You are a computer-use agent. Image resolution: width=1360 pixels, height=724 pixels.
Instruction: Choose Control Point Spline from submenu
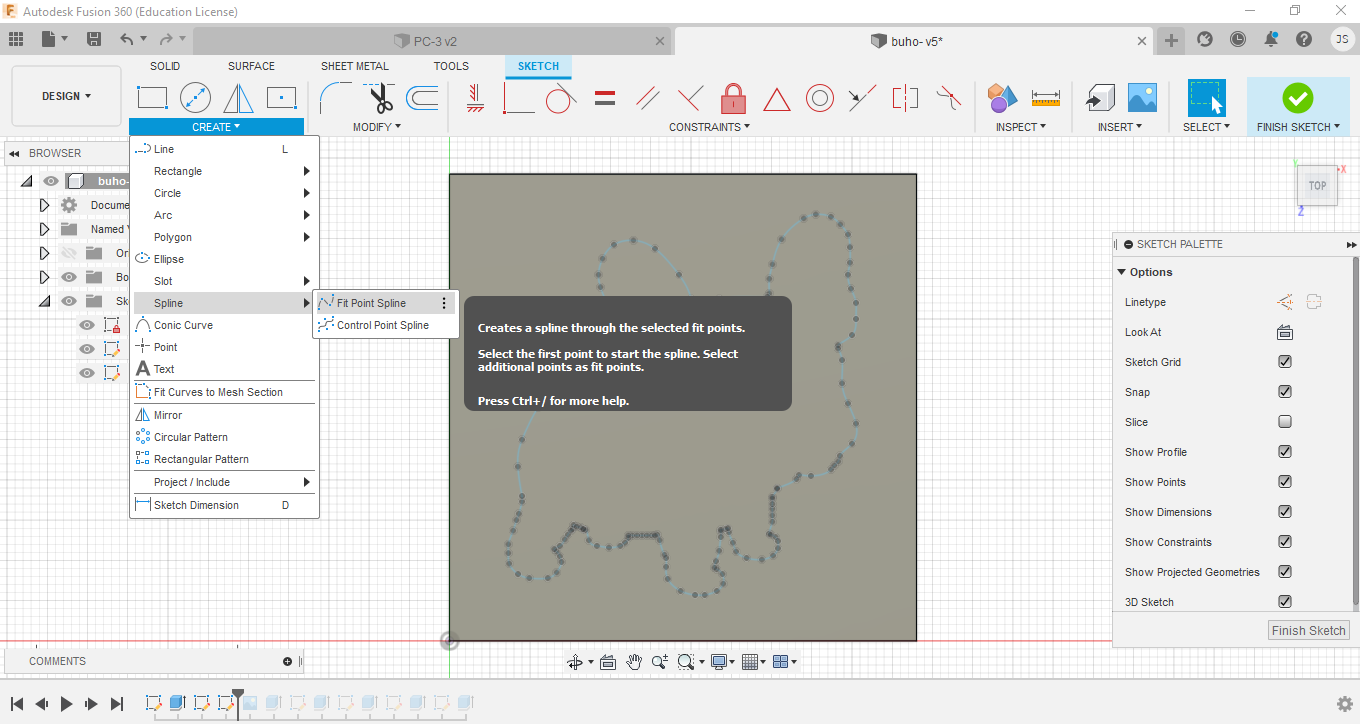coord(383,325)
